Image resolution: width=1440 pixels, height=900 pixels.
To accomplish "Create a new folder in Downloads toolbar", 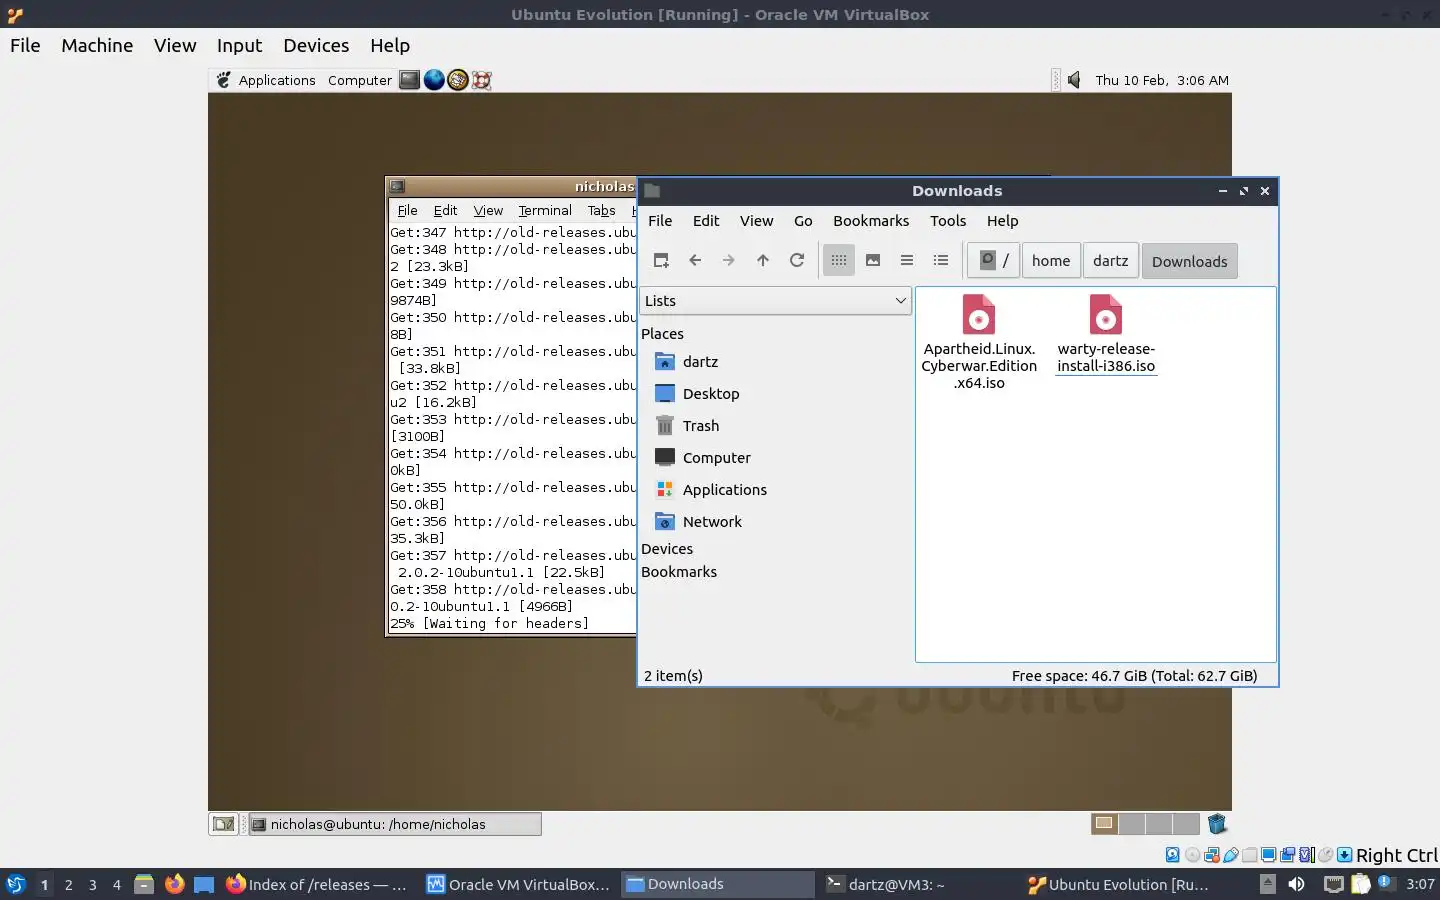I will (x=661, y=261).
